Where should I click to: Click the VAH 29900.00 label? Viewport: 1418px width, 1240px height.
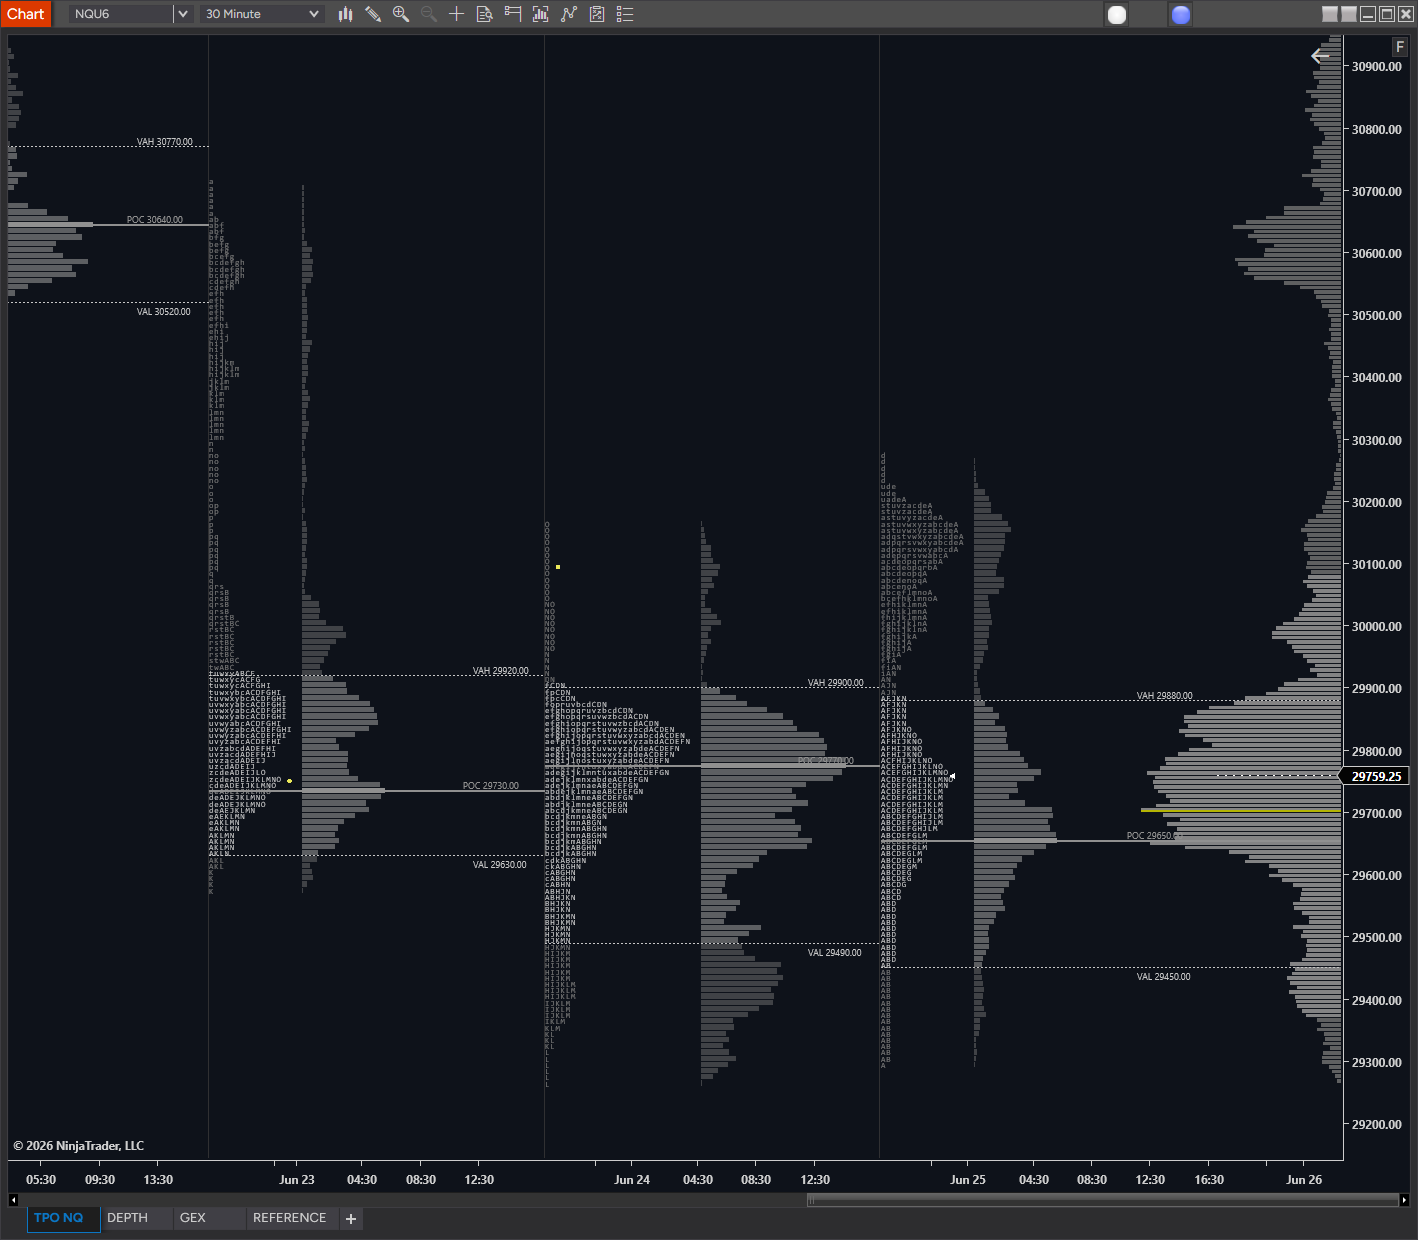point(836,683)
